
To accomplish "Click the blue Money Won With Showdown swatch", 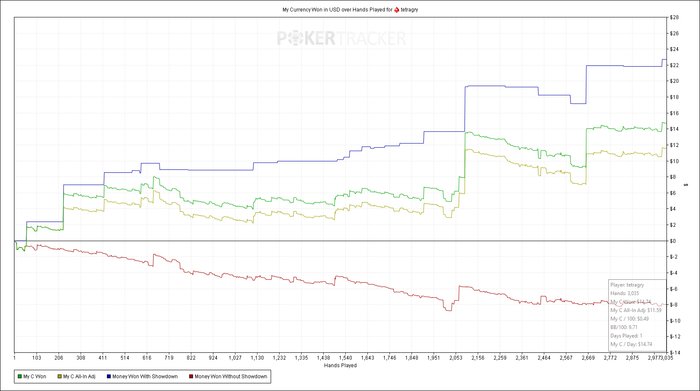I will point(108,377).
